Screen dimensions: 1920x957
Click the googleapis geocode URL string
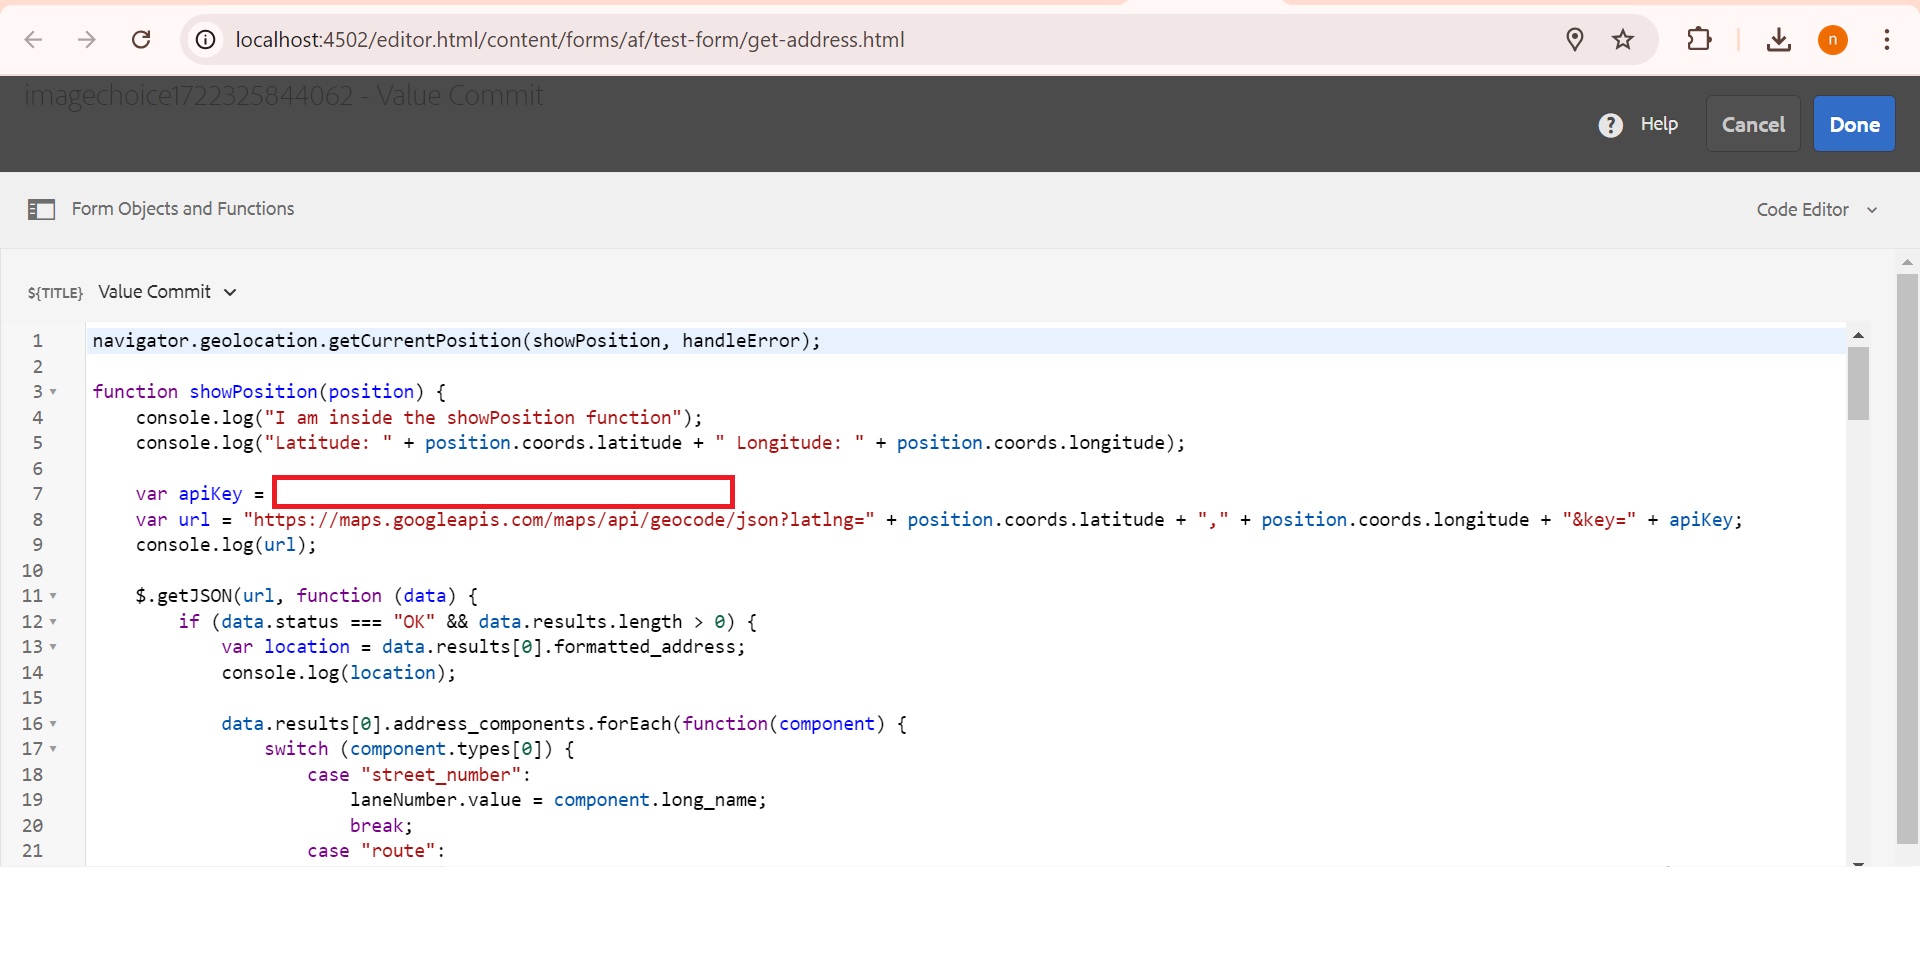[559, 520]
